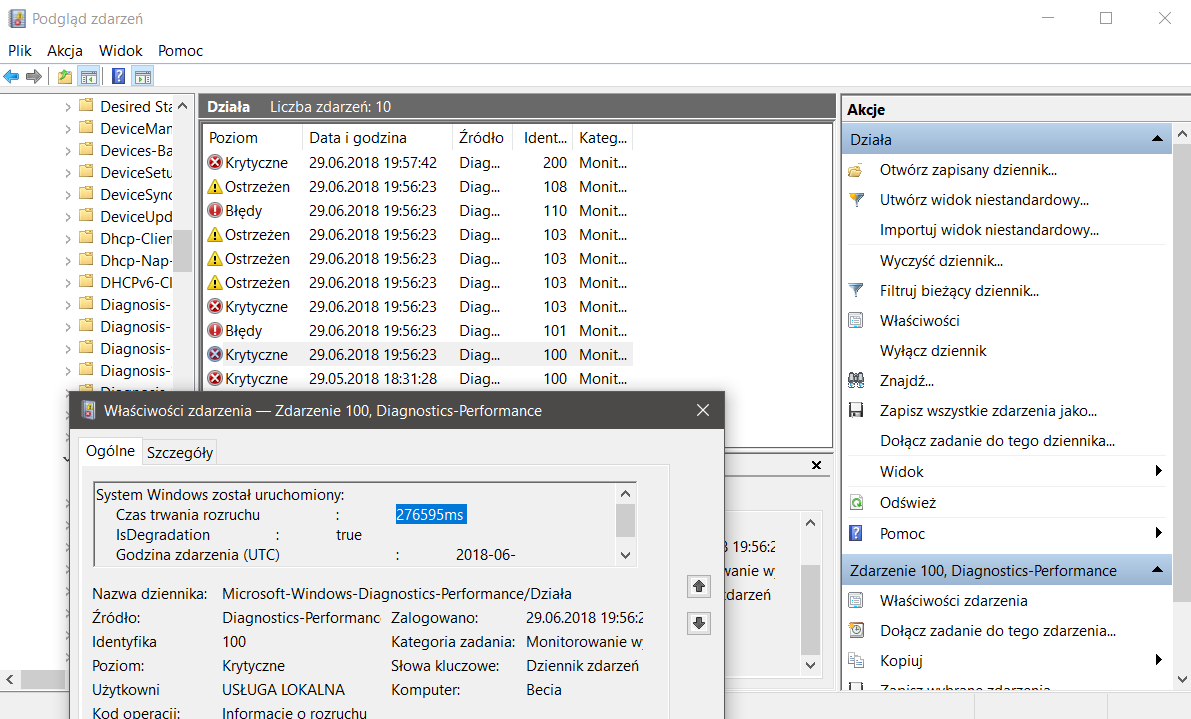Click the DeviceSetu folder icon in the tree

coord(87,172)
